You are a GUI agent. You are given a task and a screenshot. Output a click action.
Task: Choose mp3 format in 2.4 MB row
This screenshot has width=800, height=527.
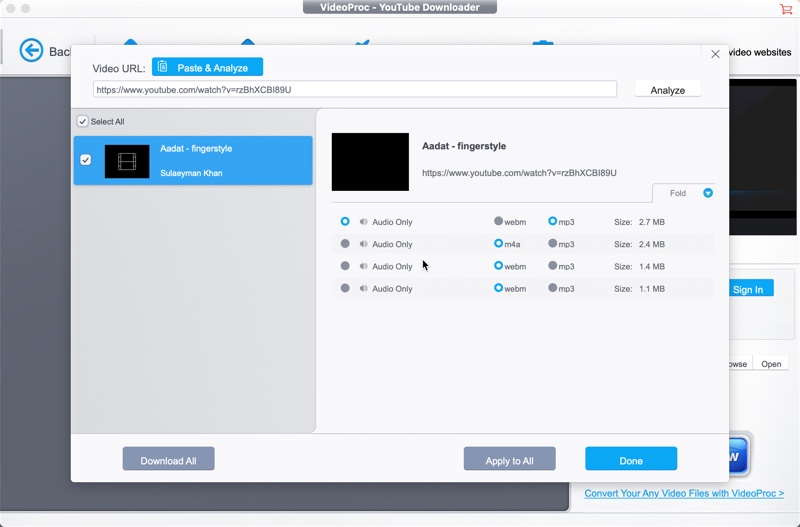coord(553,243)
